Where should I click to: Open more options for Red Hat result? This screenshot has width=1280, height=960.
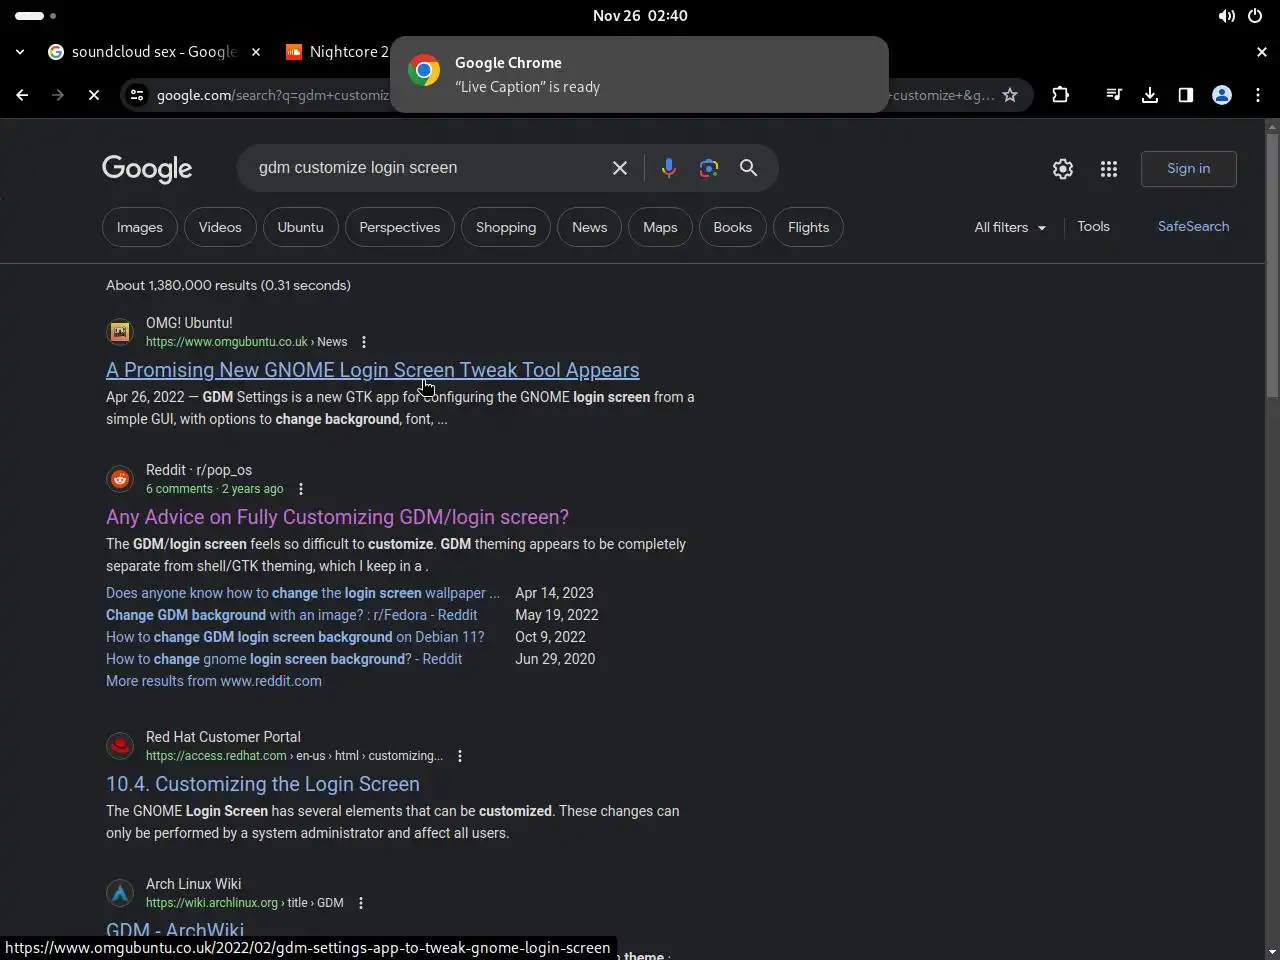click(460, 756)
